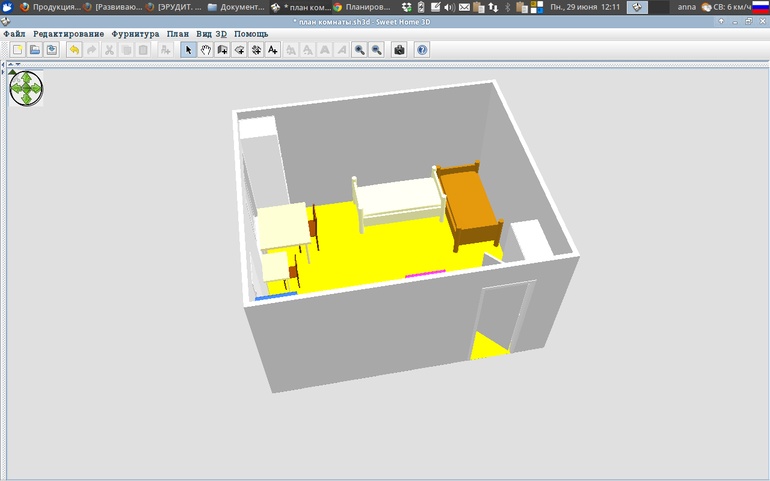
Task: Open help with question mark icon
Action: pos(422,50)
